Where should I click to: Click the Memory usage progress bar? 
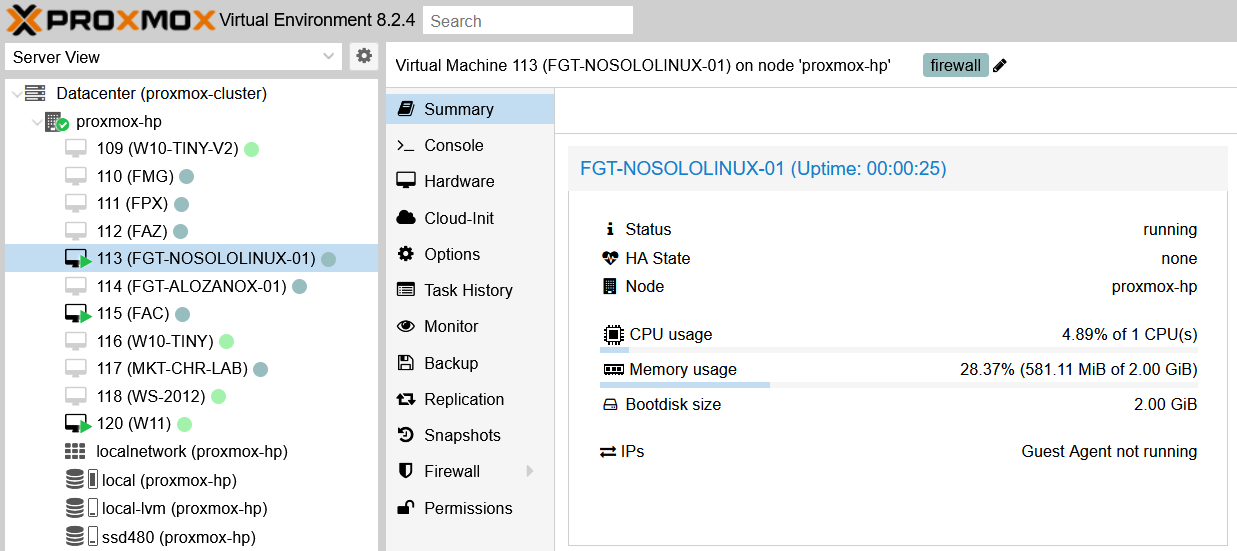point(899,384)
